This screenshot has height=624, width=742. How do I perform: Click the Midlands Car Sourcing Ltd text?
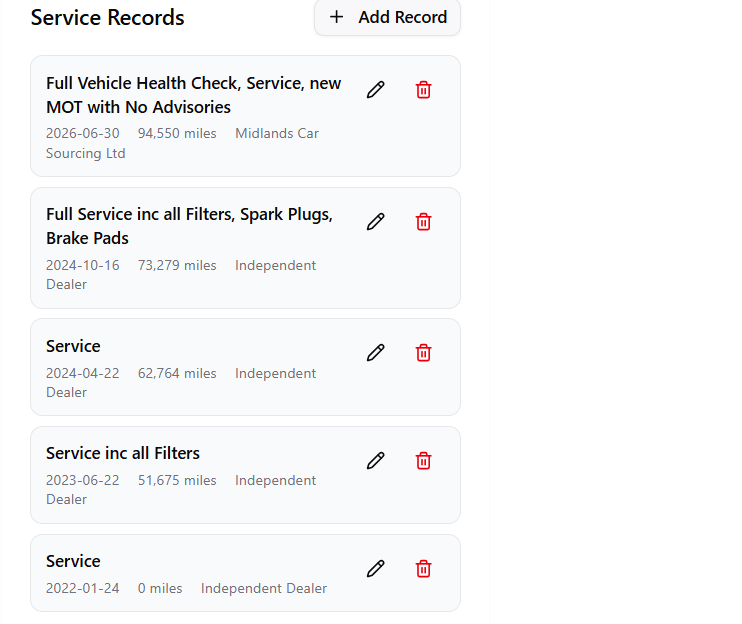[x=182, y=143]
